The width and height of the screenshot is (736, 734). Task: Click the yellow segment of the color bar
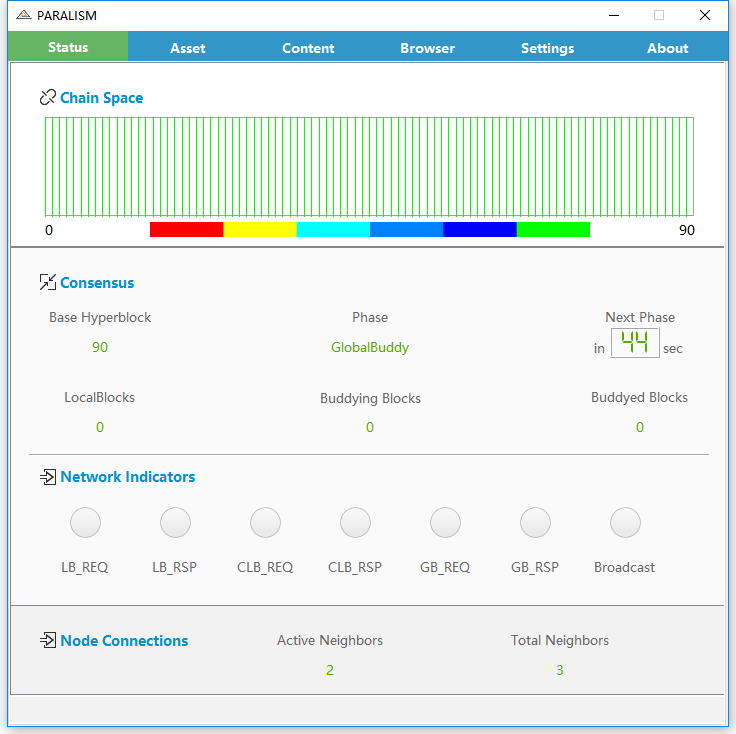[x=260, y=229]
